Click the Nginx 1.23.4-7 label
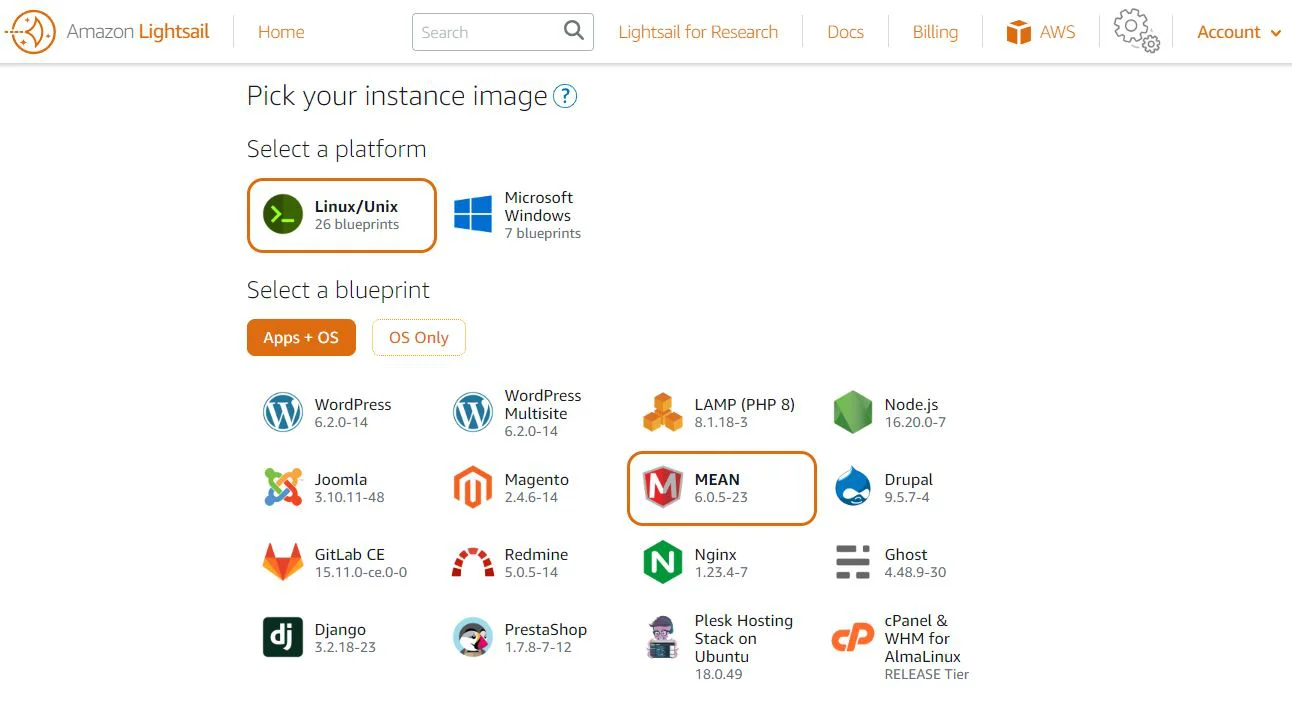Image resolution: width=1292 pixels, height=707 pixels. point(721,563)
